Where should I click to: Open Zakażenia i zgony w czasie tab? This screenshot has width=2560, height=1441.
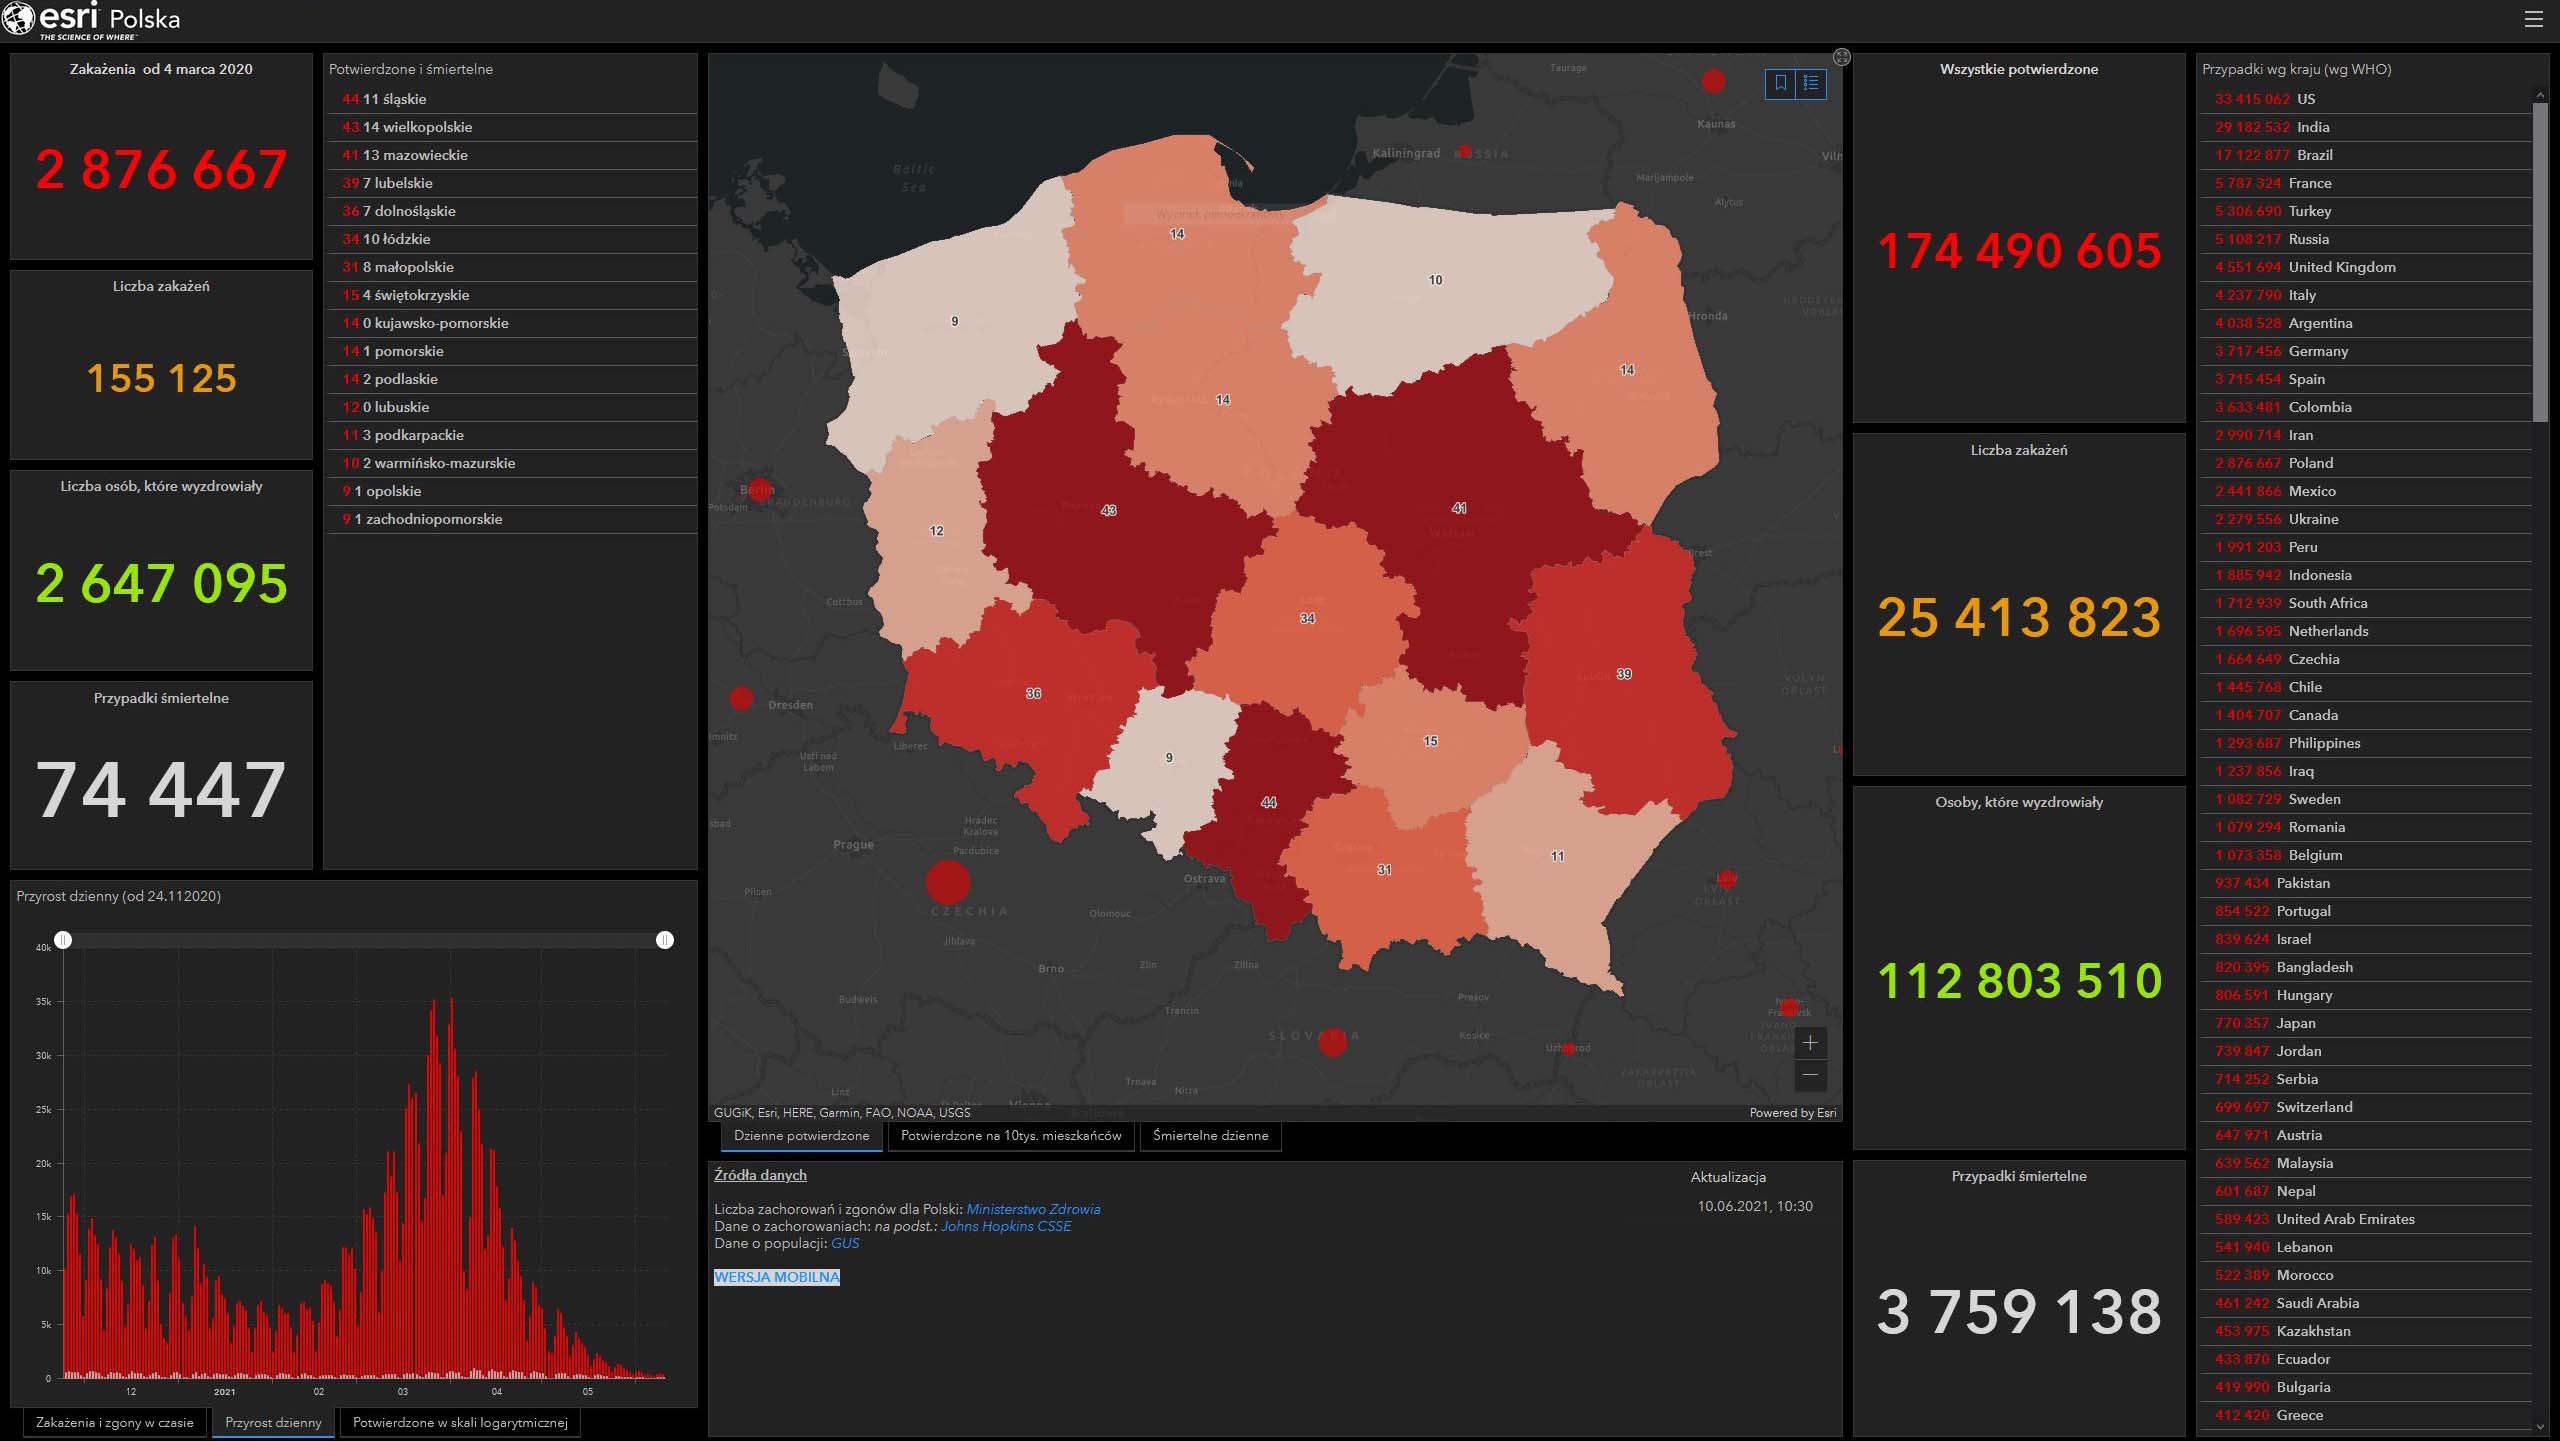(115, 1422)
